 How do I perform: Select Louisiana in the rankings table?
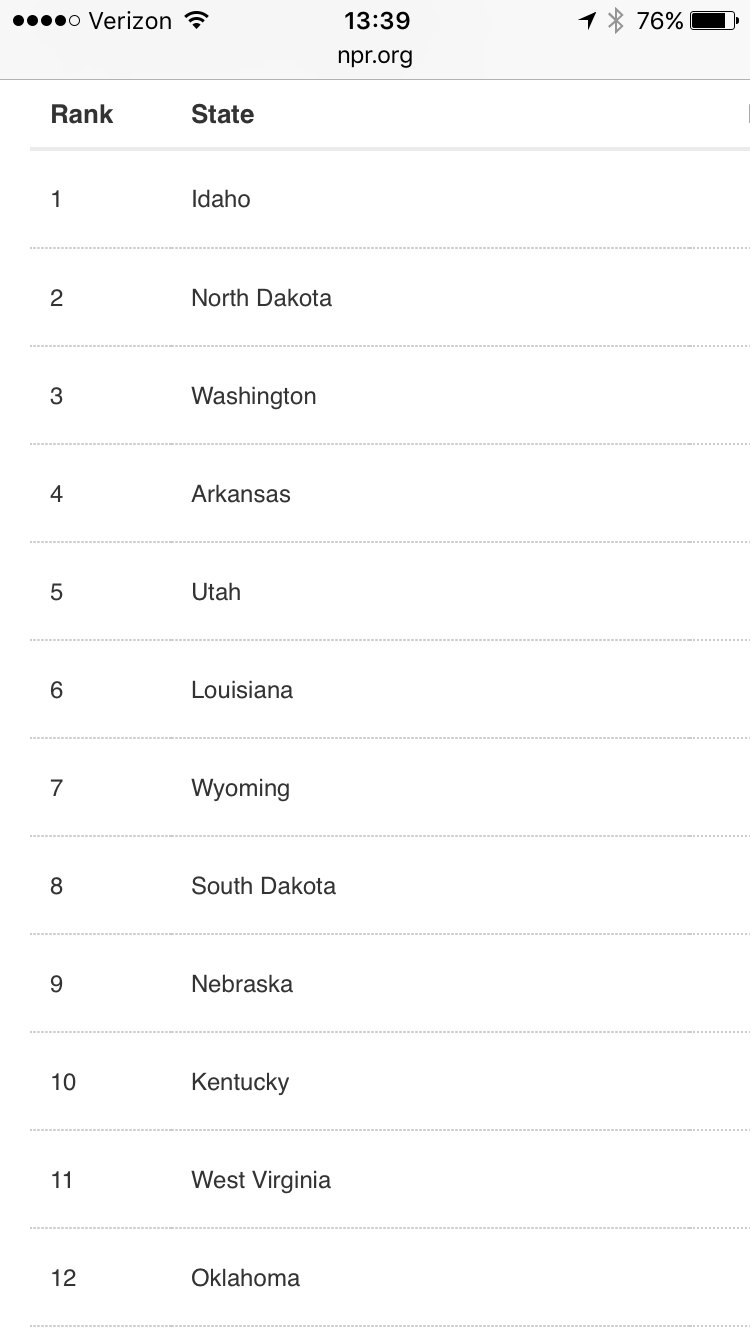[242, 690]
